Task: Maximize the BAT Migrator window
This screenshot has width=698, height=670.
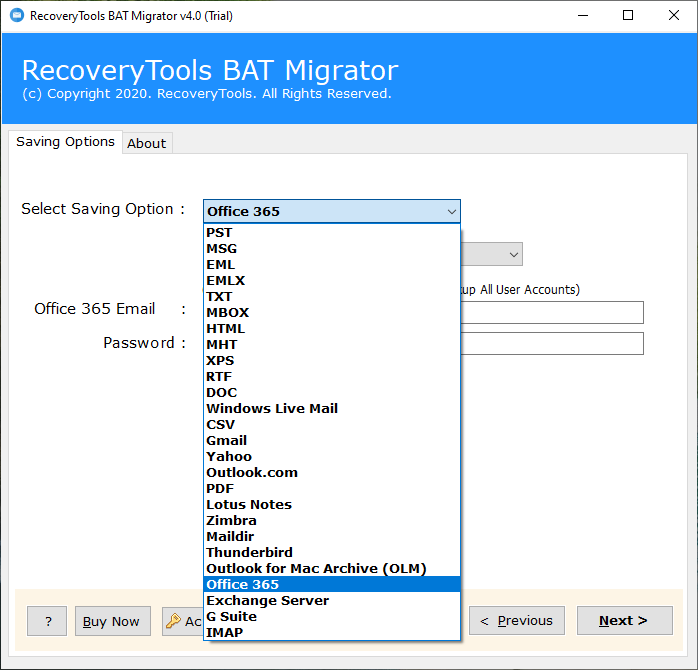Action: point(628,16)
